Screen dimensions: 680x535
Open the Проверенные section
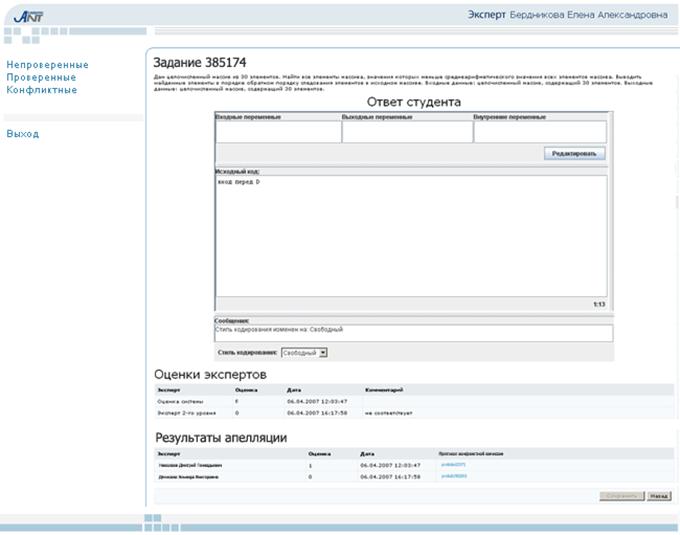click(41, 78)
